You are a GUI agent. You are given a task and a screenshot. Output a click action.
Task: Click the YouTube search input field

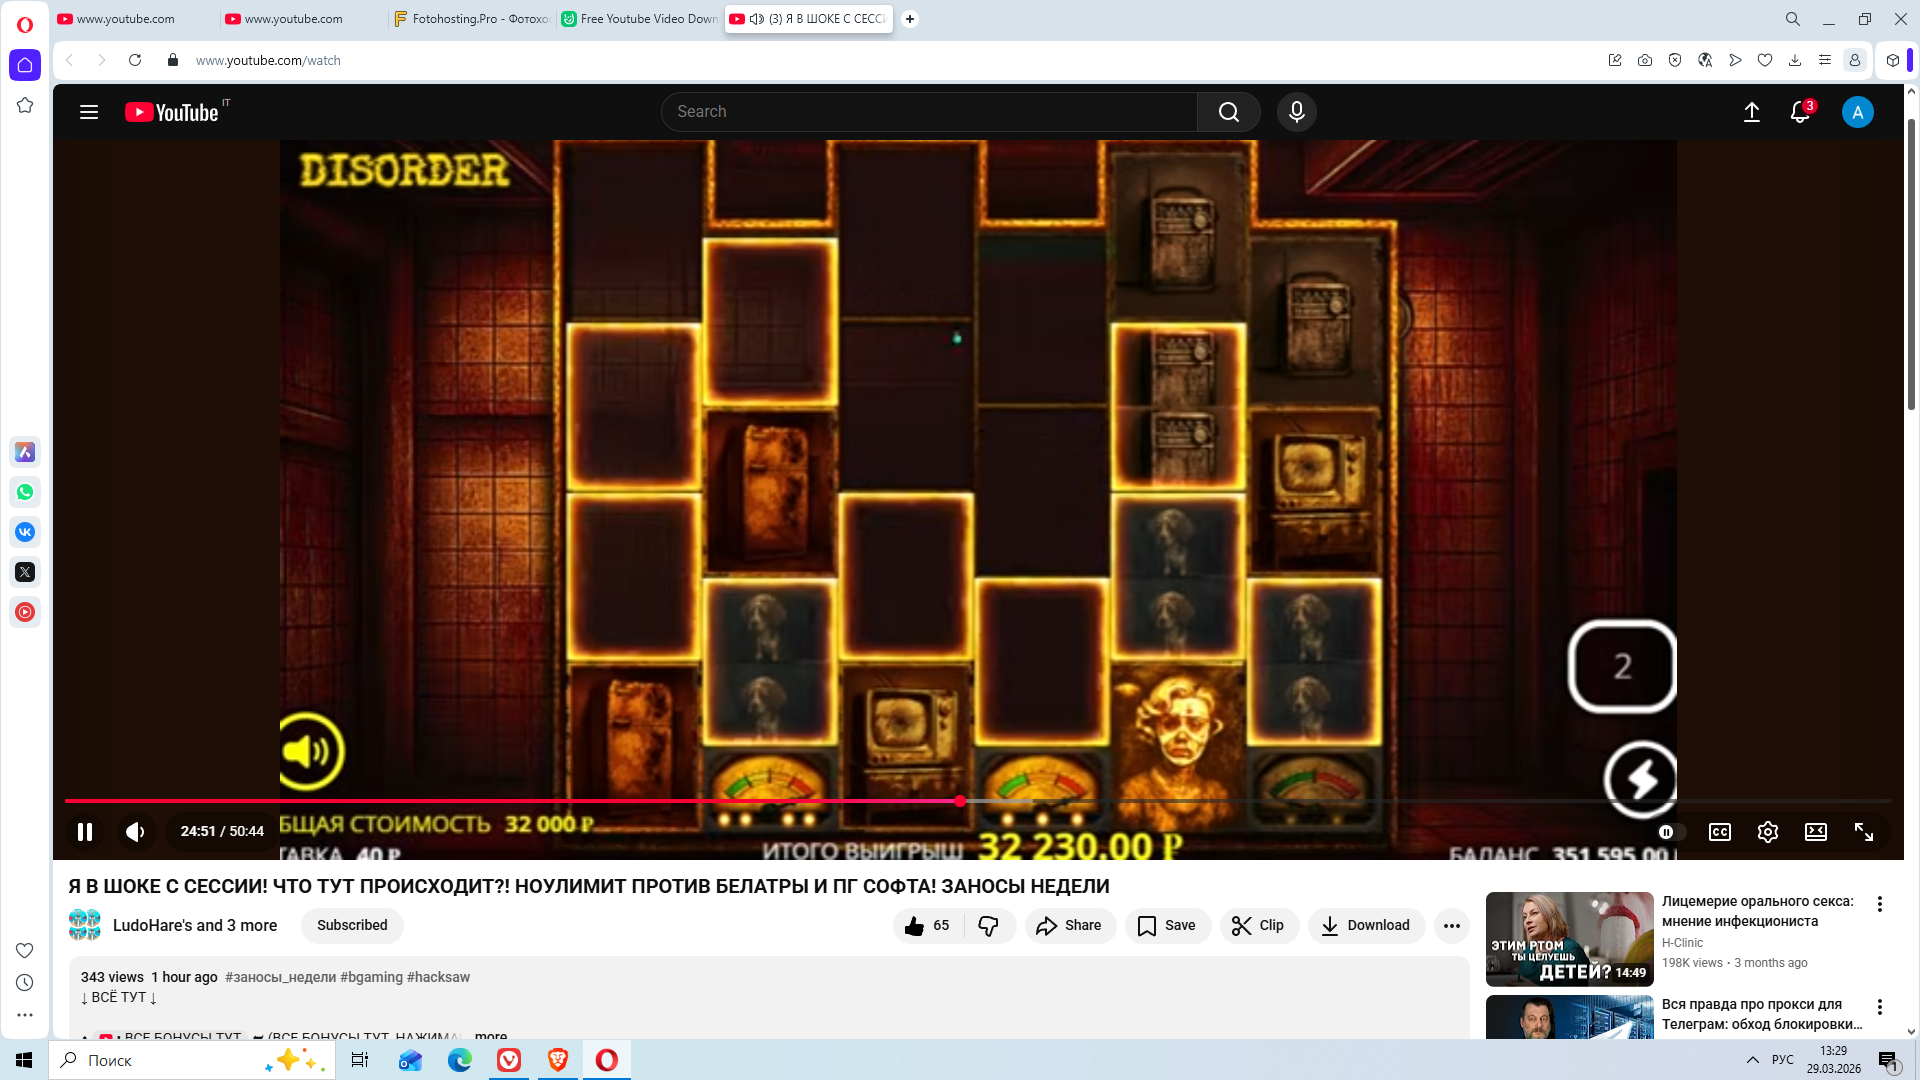point(930,112)
